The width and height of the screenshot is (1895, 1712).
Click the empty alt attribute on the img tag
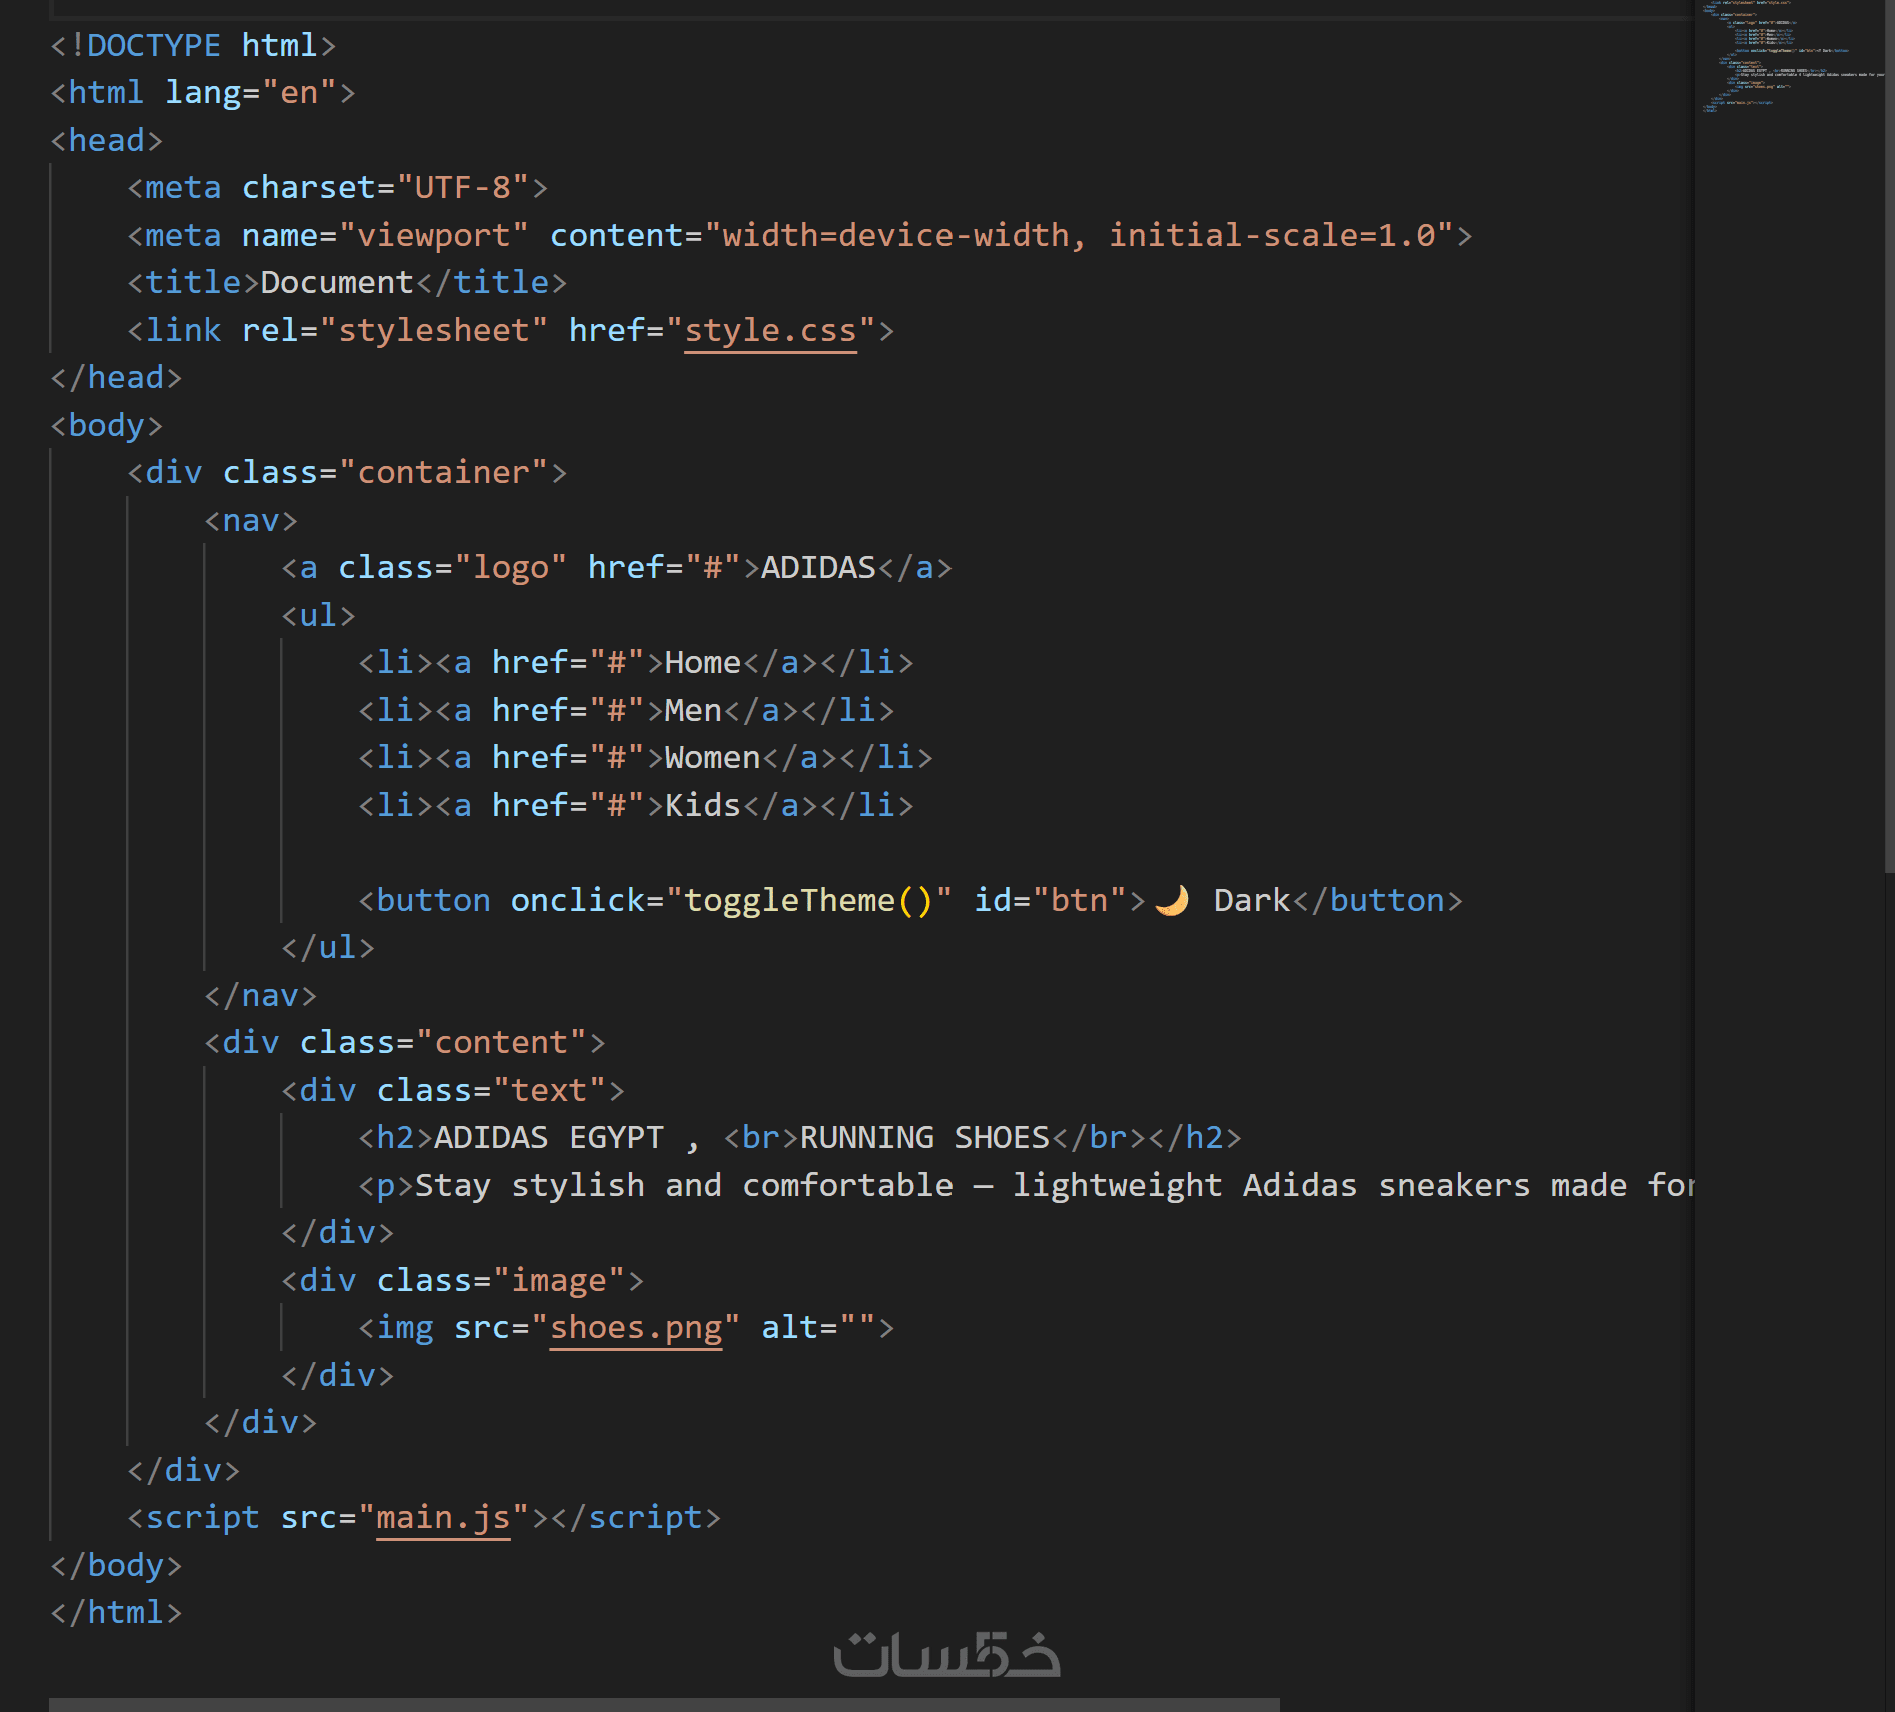[818, 1327]
